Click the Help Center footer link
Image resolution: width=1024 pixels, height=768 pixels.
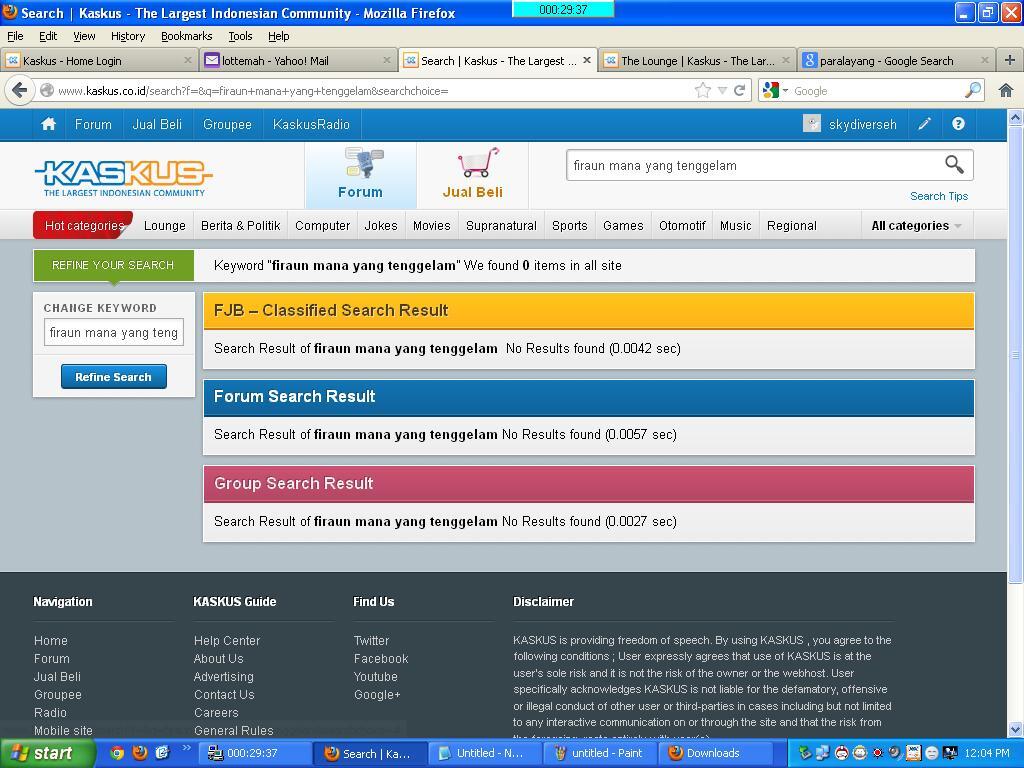(x=227, y=641)
